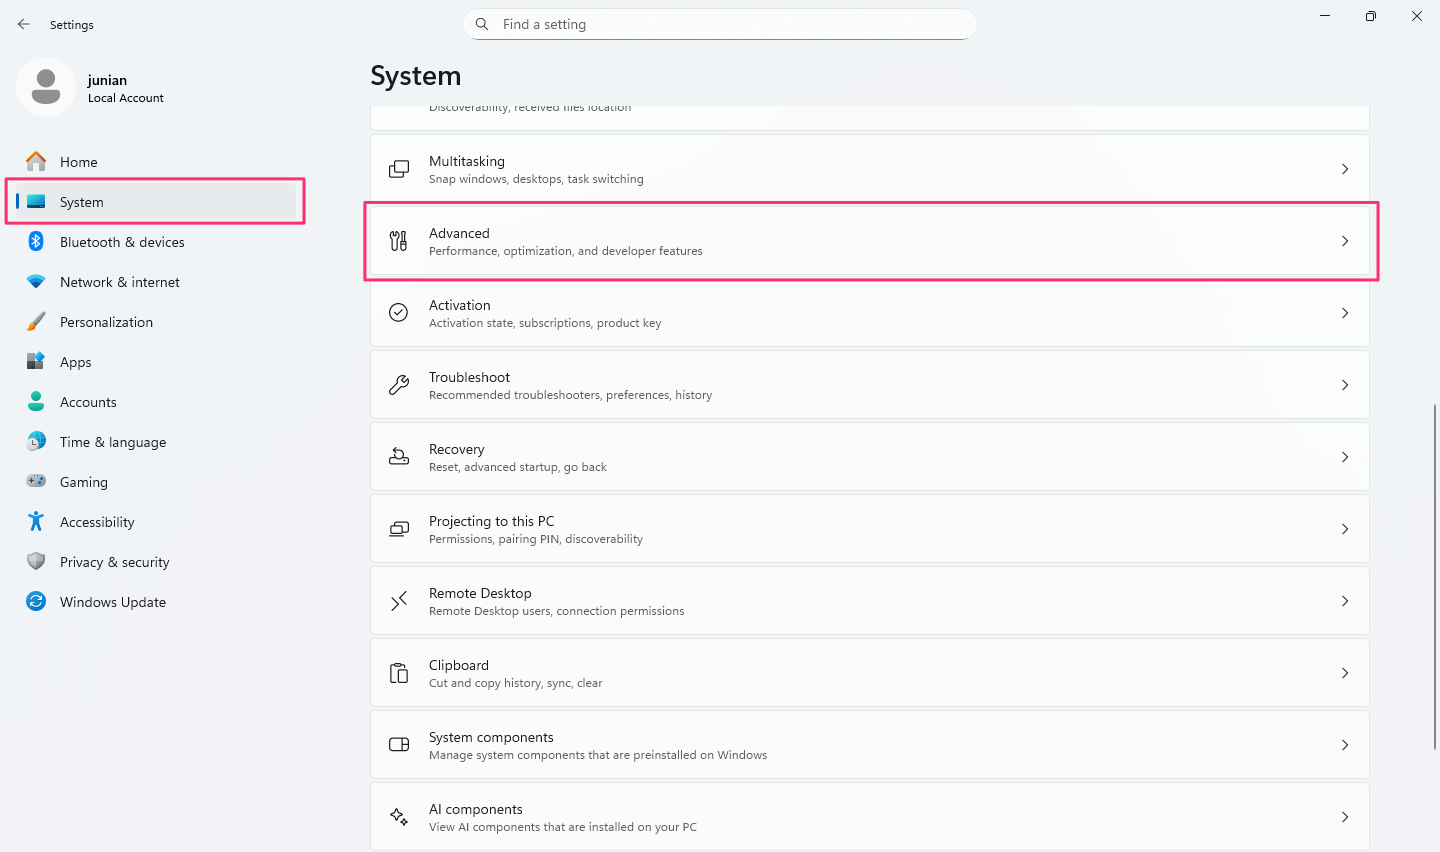This screenshot has height=852, width=1440.
Task: Open the Advanced title
Action: (459, 233)
